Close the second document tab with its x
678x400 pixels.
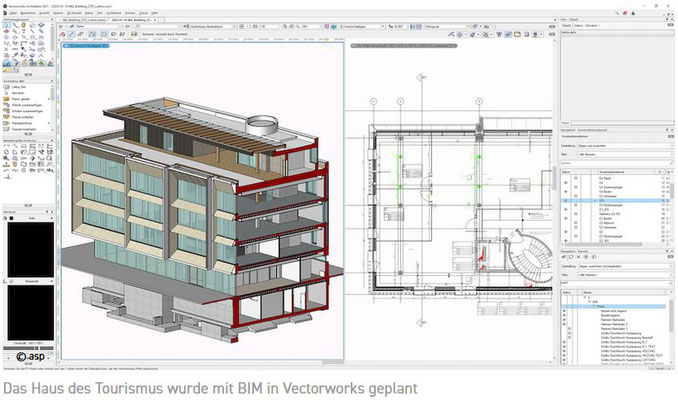(x=155, y=20)
